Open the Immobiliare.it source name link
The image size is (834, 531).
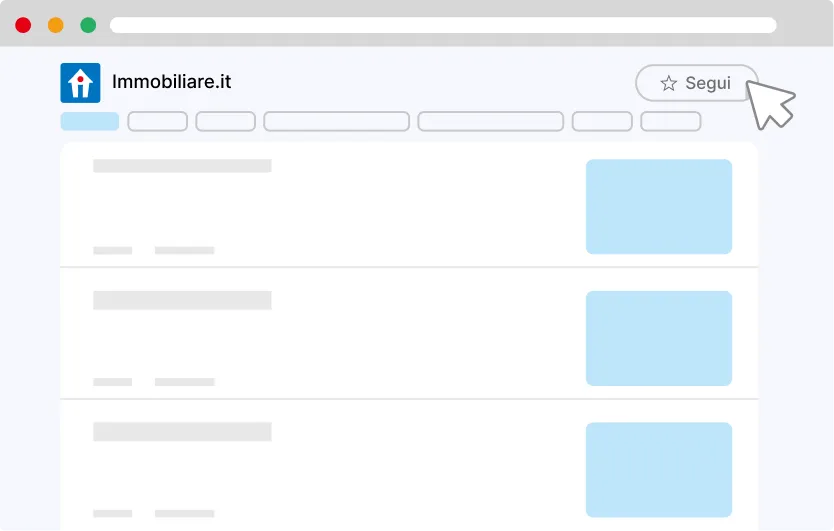point(172,82)
